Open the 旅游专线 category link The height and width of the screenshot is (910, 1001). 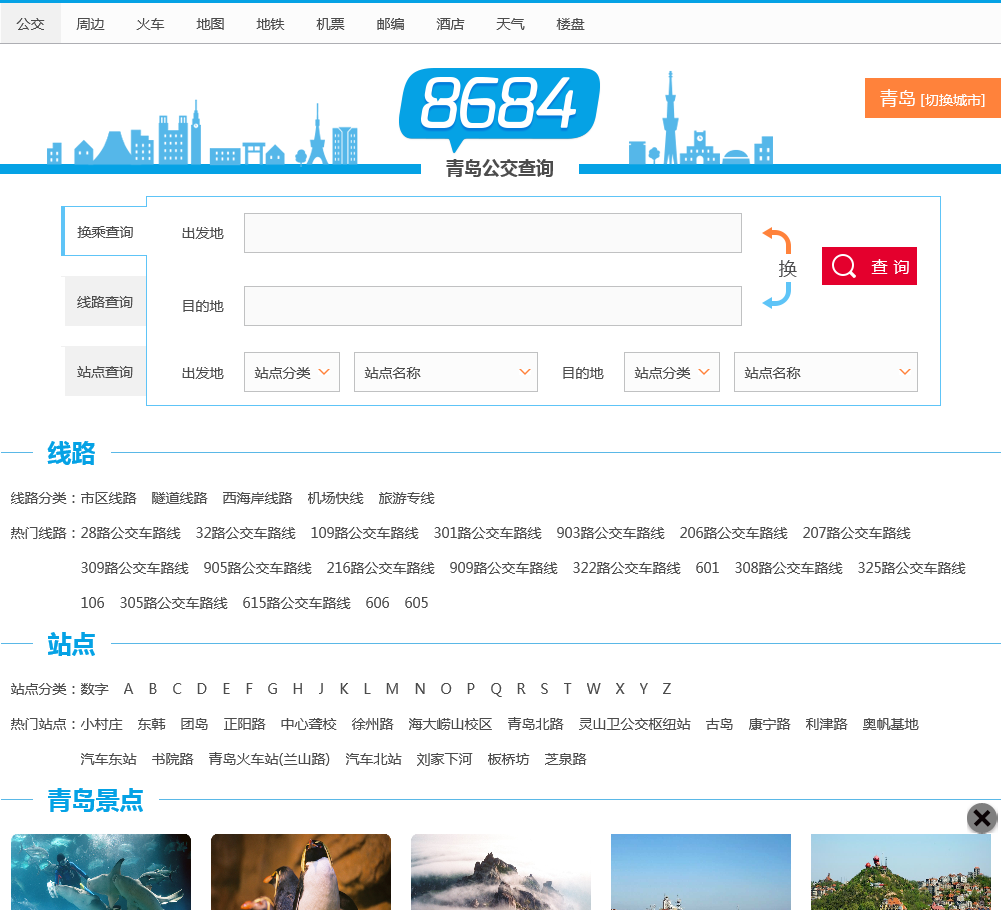406,498
